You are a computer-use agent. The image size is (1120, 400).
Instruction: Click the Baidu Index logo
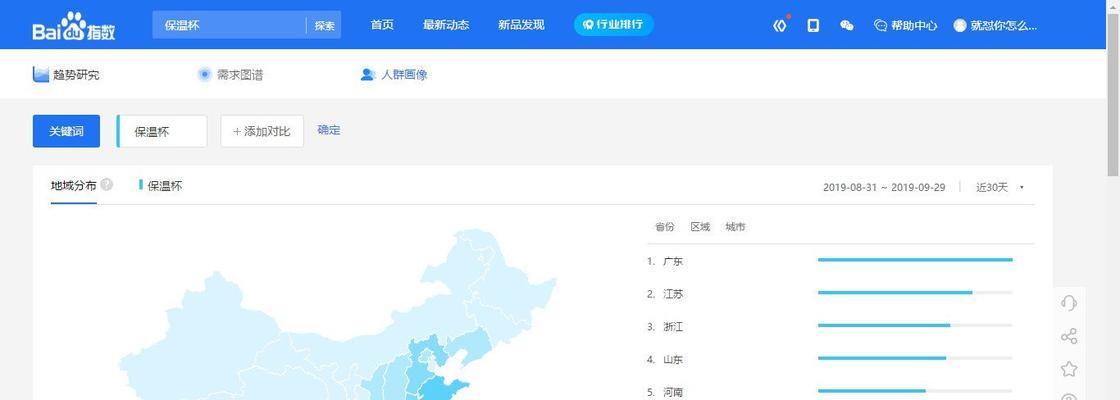point(74,26)
